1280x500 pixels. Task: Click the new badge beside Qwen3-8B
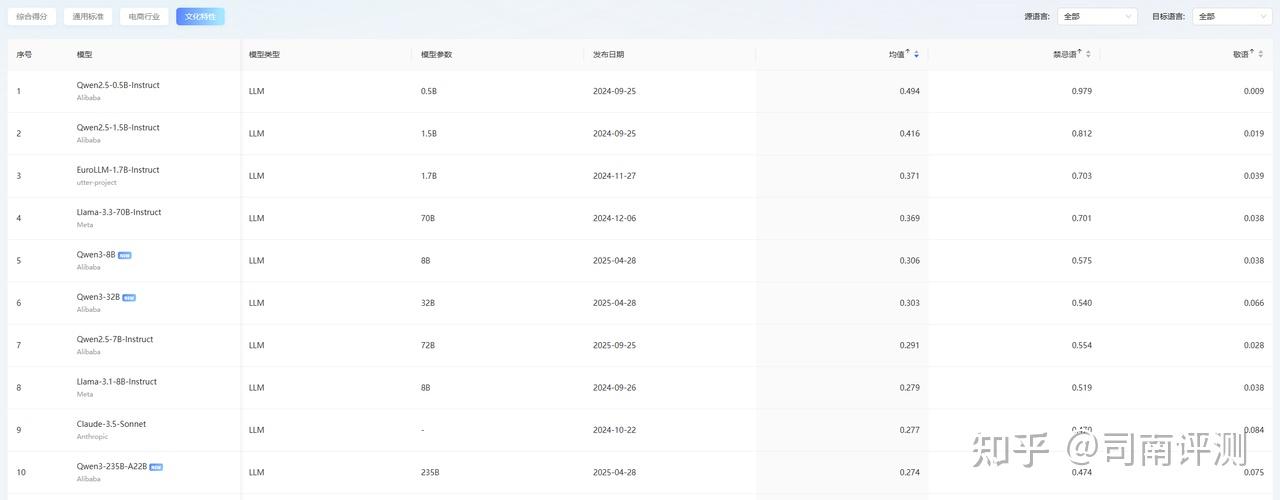pos(124,255)
